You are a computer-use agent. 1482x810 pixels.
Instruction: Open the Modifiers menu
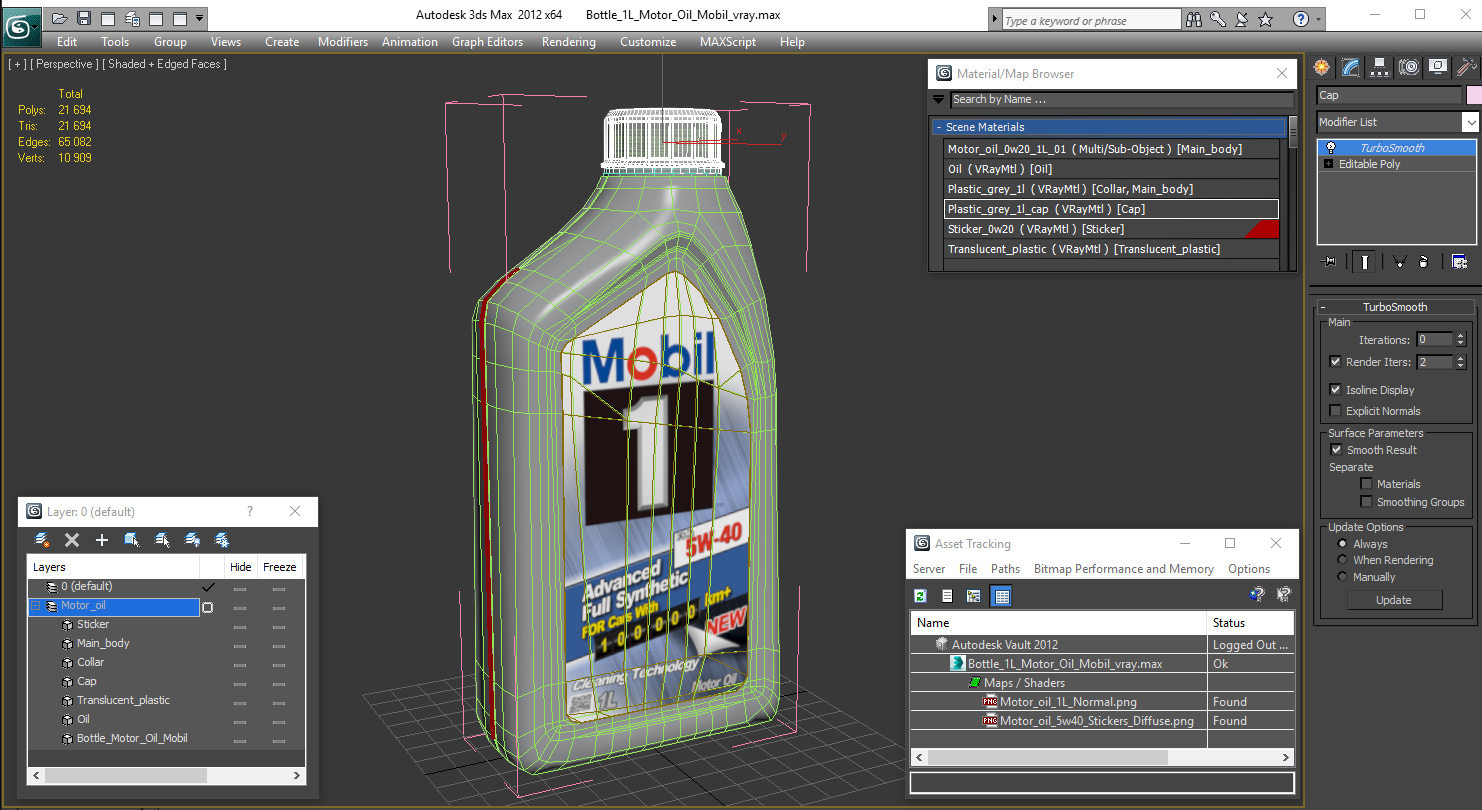(x=343, y=42)
